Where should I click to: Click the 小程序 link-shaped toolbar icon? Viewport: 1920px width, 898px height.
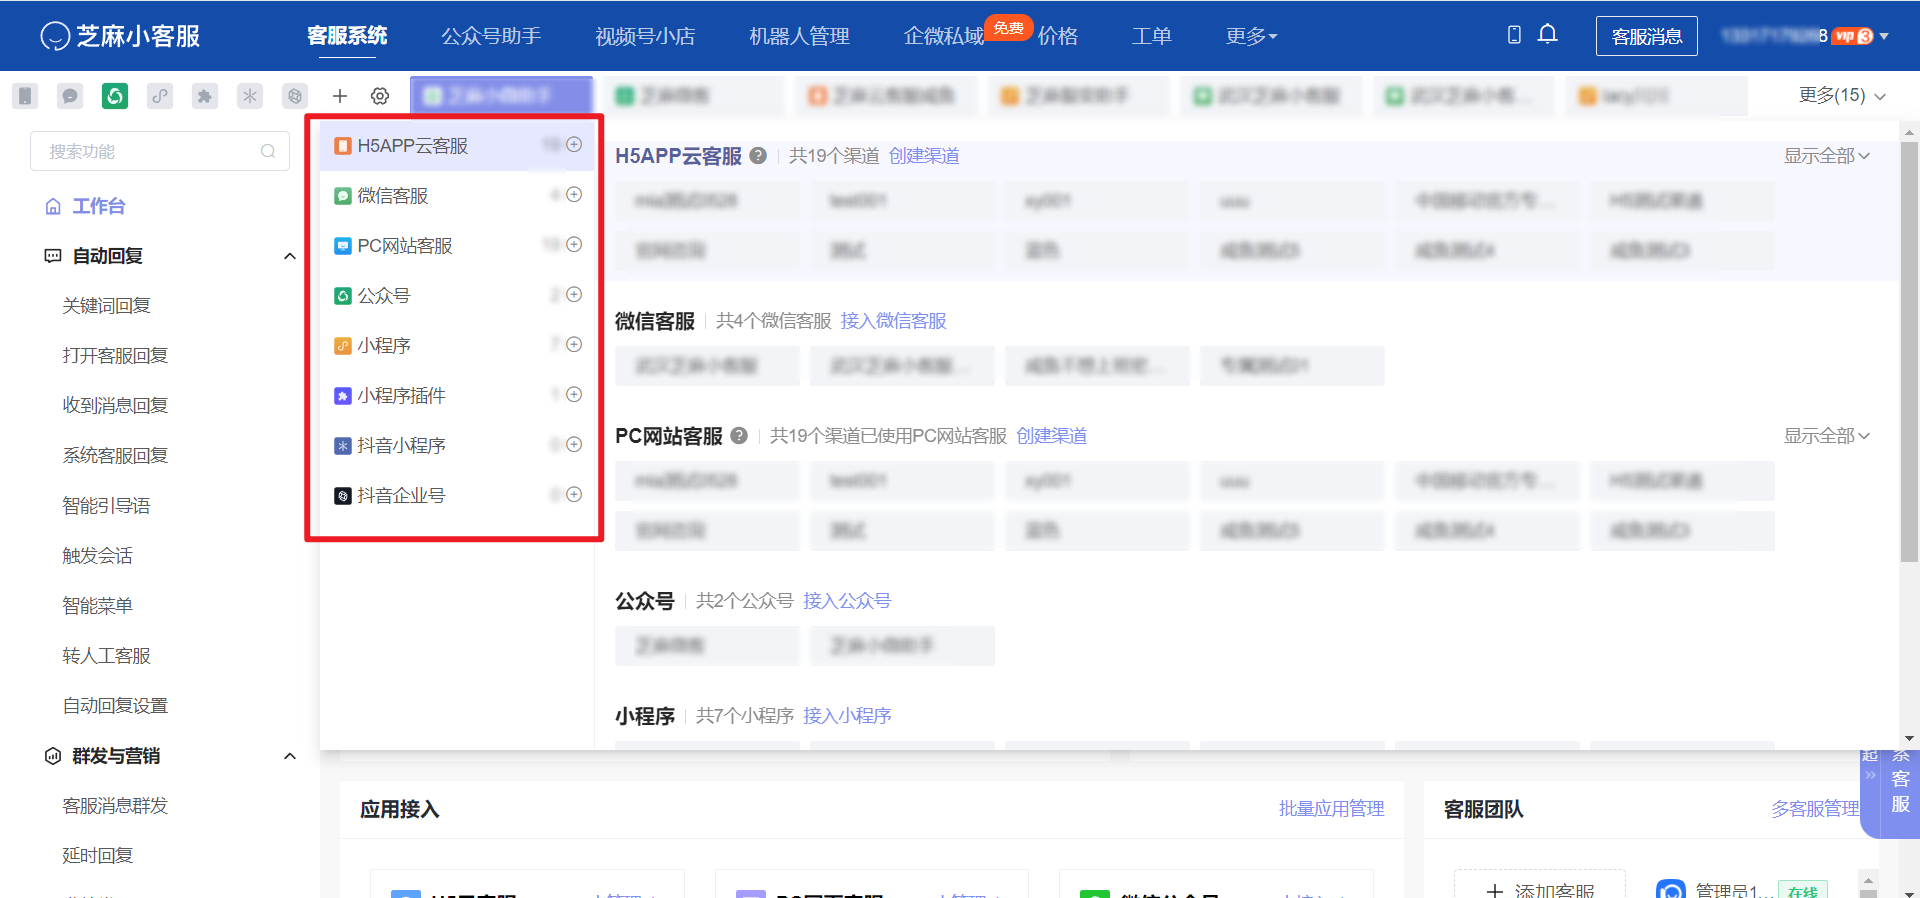[160, 96]
